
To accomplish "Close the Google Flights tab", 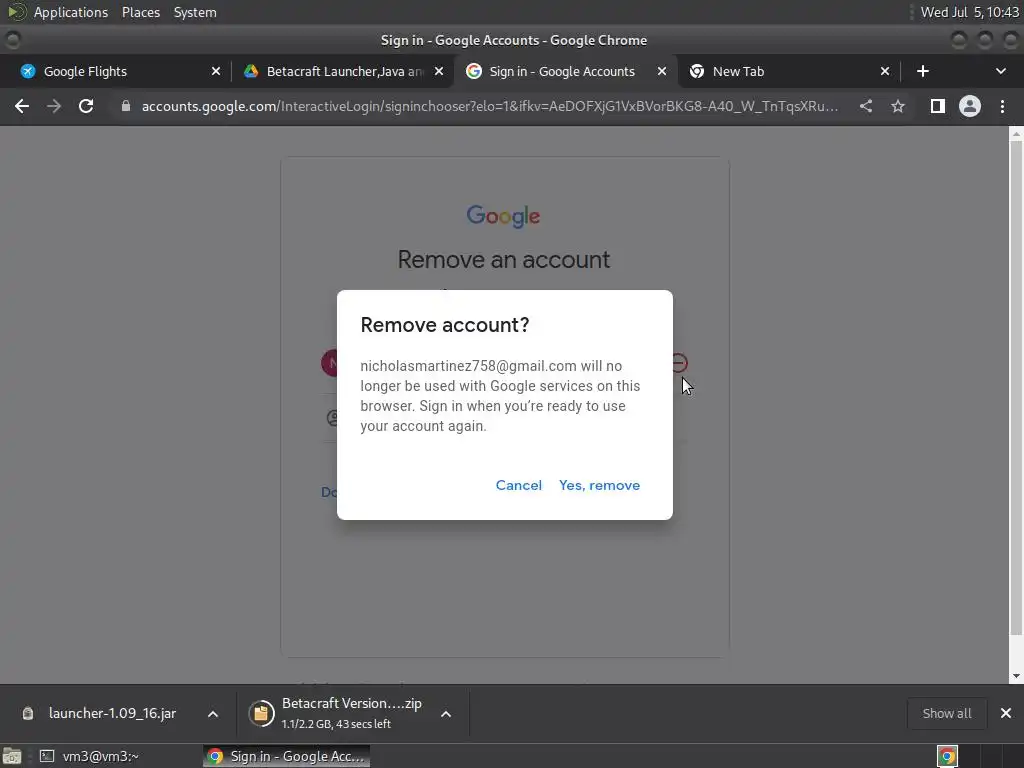I will point(216,71).
